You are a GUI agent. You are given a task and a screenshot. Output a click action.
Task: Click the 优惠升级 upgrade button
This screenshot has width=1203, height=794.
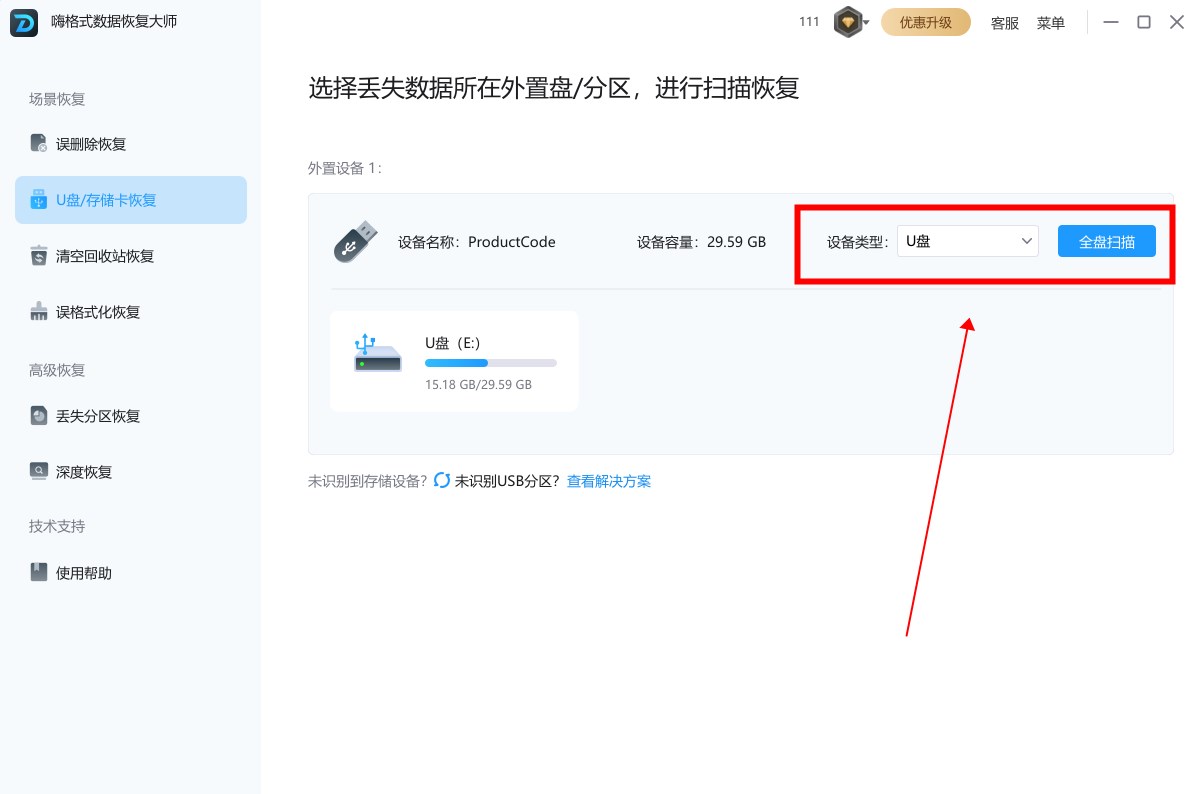[926, 22]
